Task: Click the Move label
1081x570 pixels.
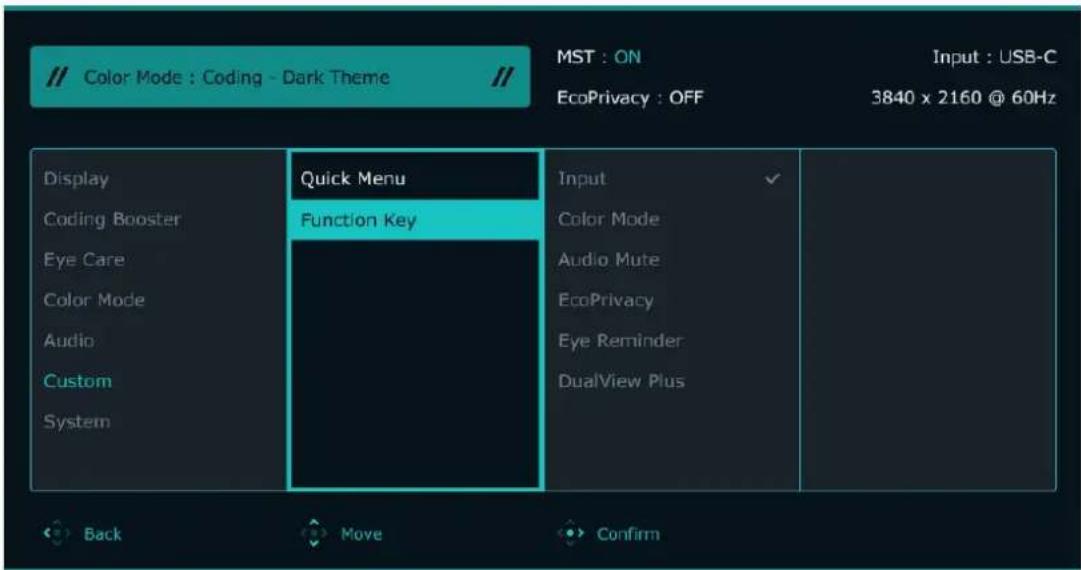Action: click(x=361, y=534)
